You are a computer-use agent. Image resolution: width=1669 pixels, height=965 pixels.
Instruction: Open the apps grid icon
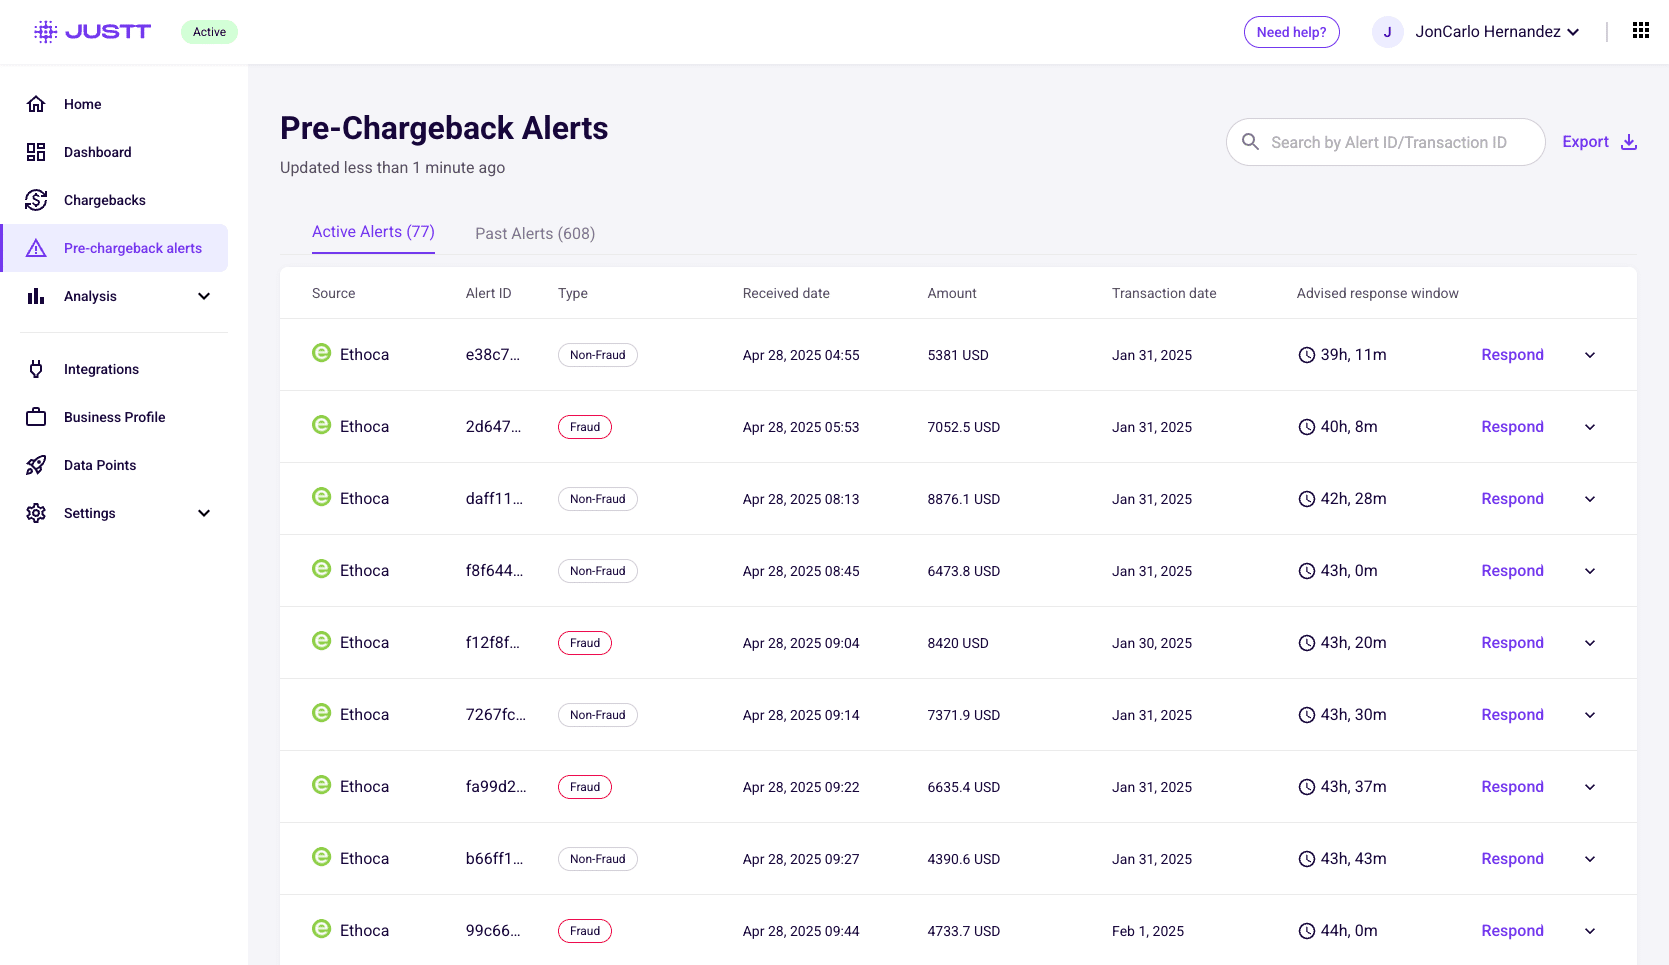tap(1641, 31)
